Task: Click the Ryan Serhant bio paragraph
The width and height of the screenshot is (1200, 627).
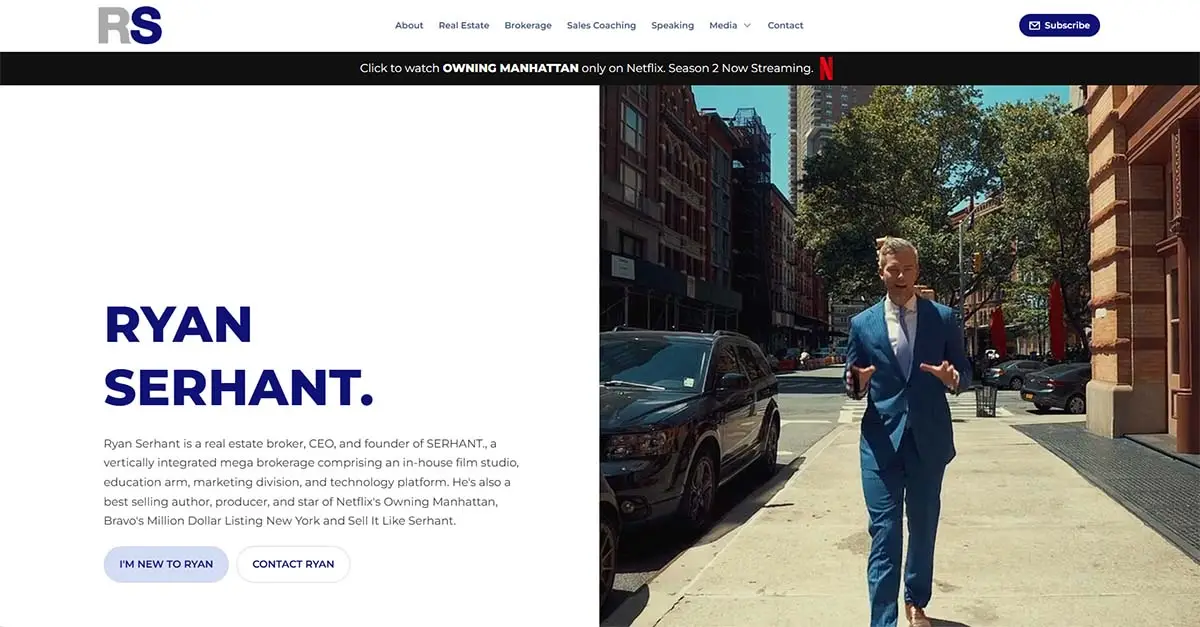Action: 311,482
